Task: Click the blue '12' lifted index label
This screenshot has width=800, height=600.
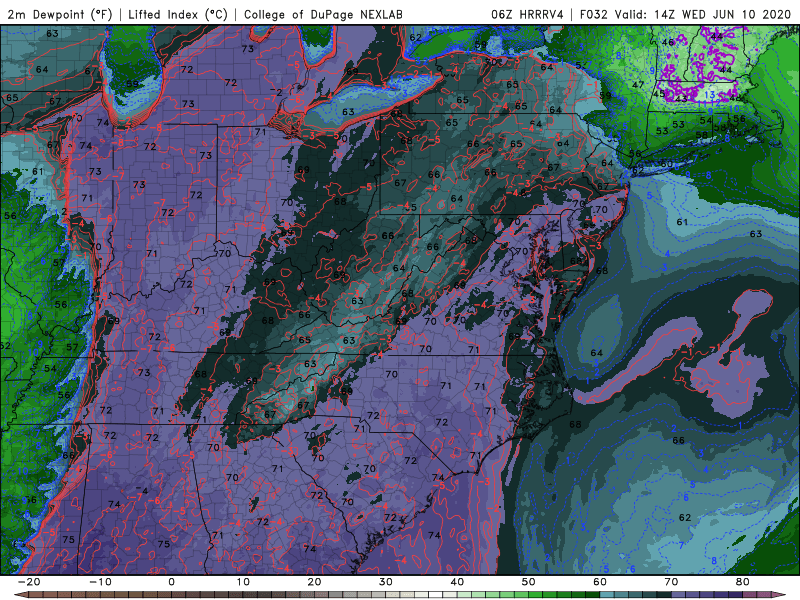Action: [716, 102]
